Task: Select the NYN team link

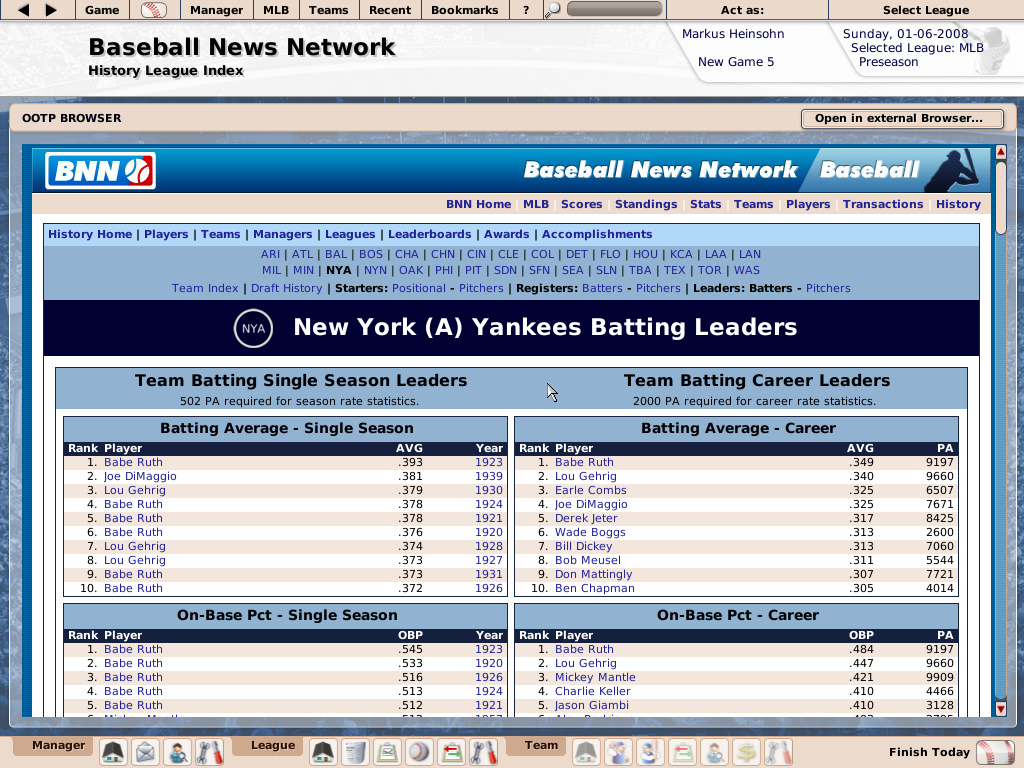Action: pos(376,270)
